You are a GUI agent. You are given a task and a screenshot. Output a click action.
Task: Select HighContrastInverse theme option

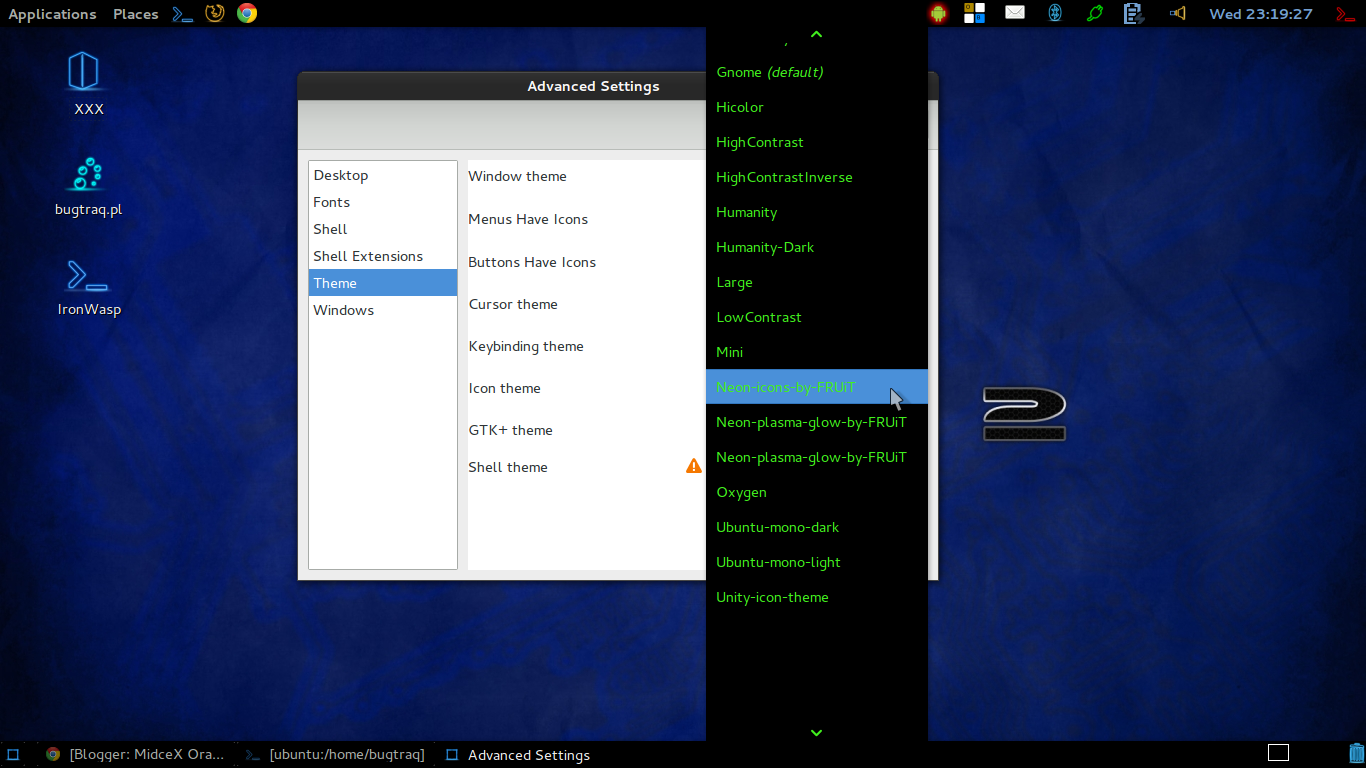[x=816, y=177]
